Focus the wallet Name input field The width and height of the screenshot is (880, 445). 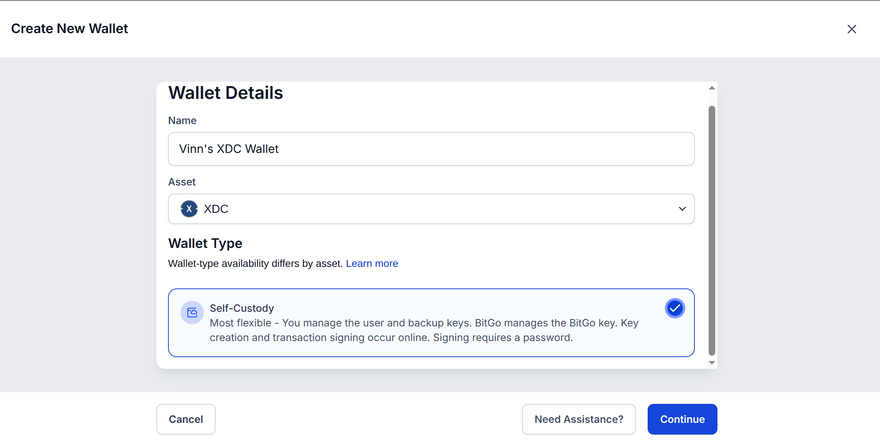[x=430, y=149]
